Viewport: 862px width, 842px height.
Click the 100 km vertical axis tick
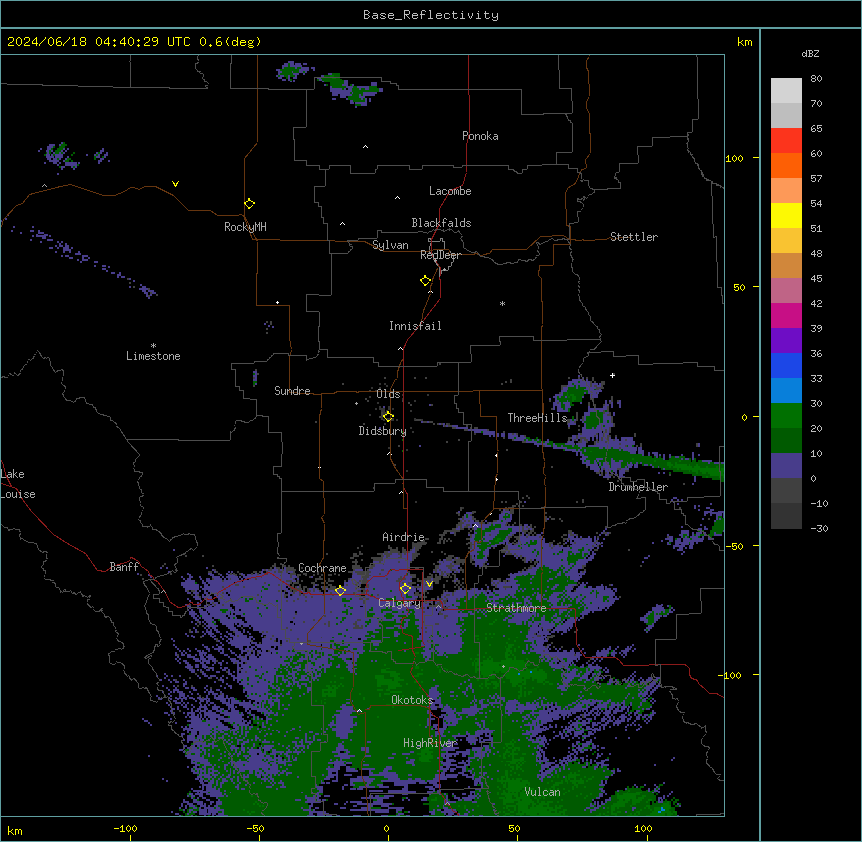[x=734, y=158]
